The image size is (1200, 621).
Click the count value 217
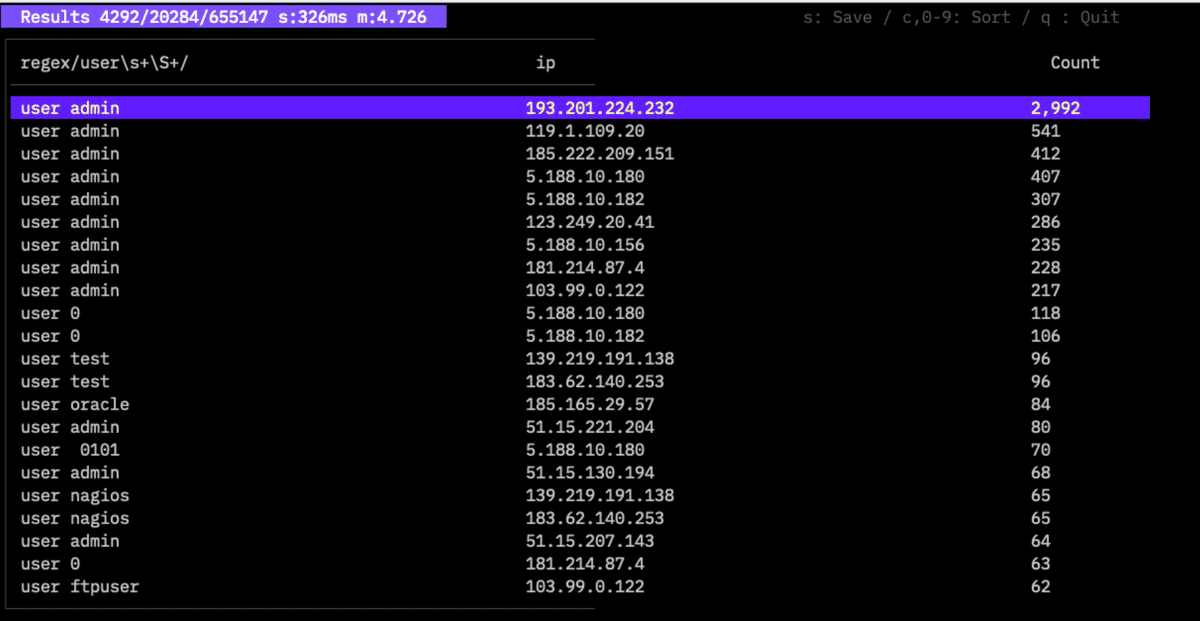tap(1046, 291)
